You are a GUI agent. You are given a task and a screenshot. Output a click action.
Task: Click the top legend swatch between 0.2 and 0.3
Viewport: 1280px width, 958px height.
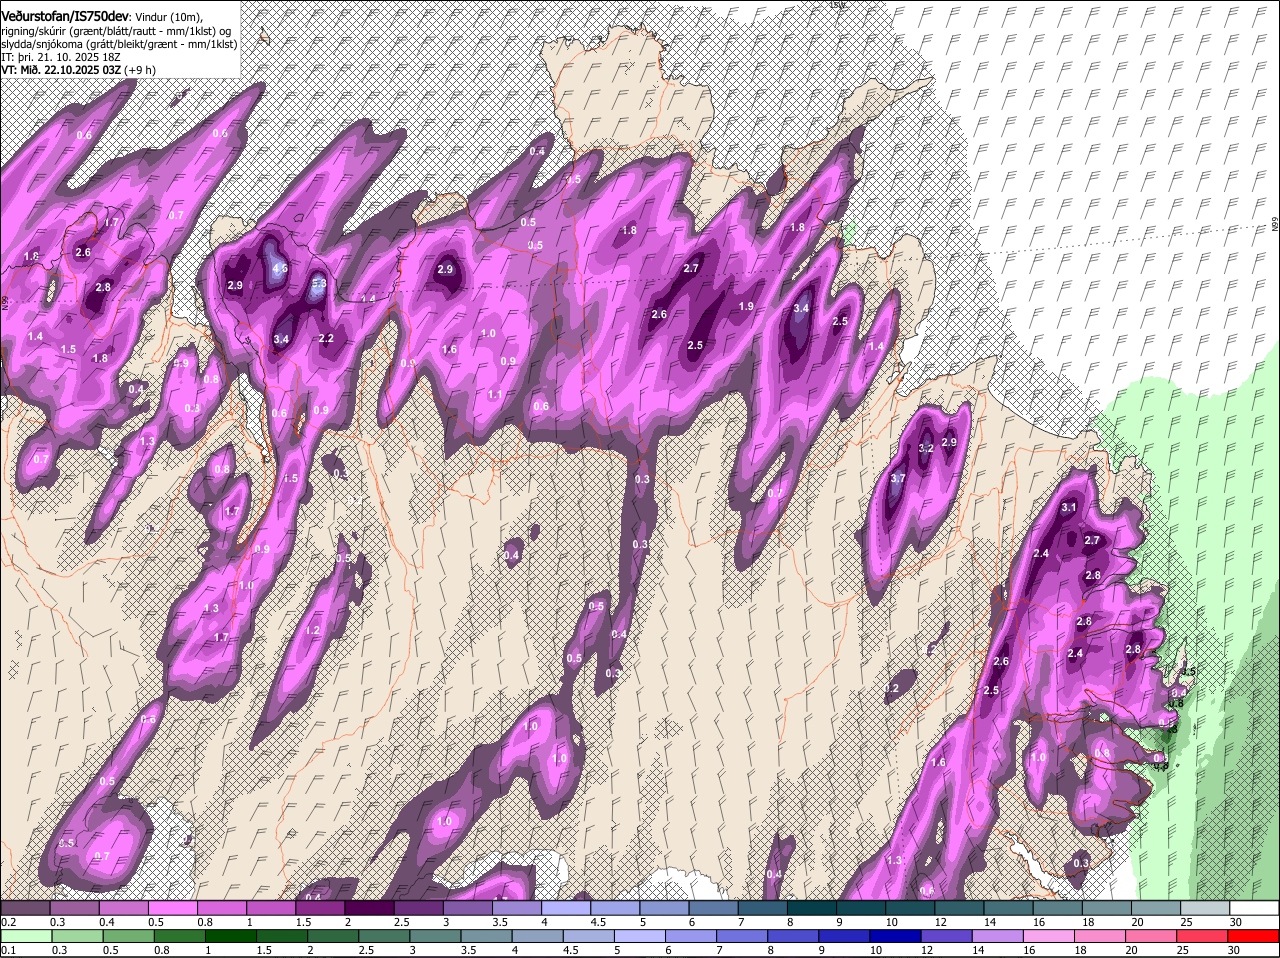(x=25, y=908)
